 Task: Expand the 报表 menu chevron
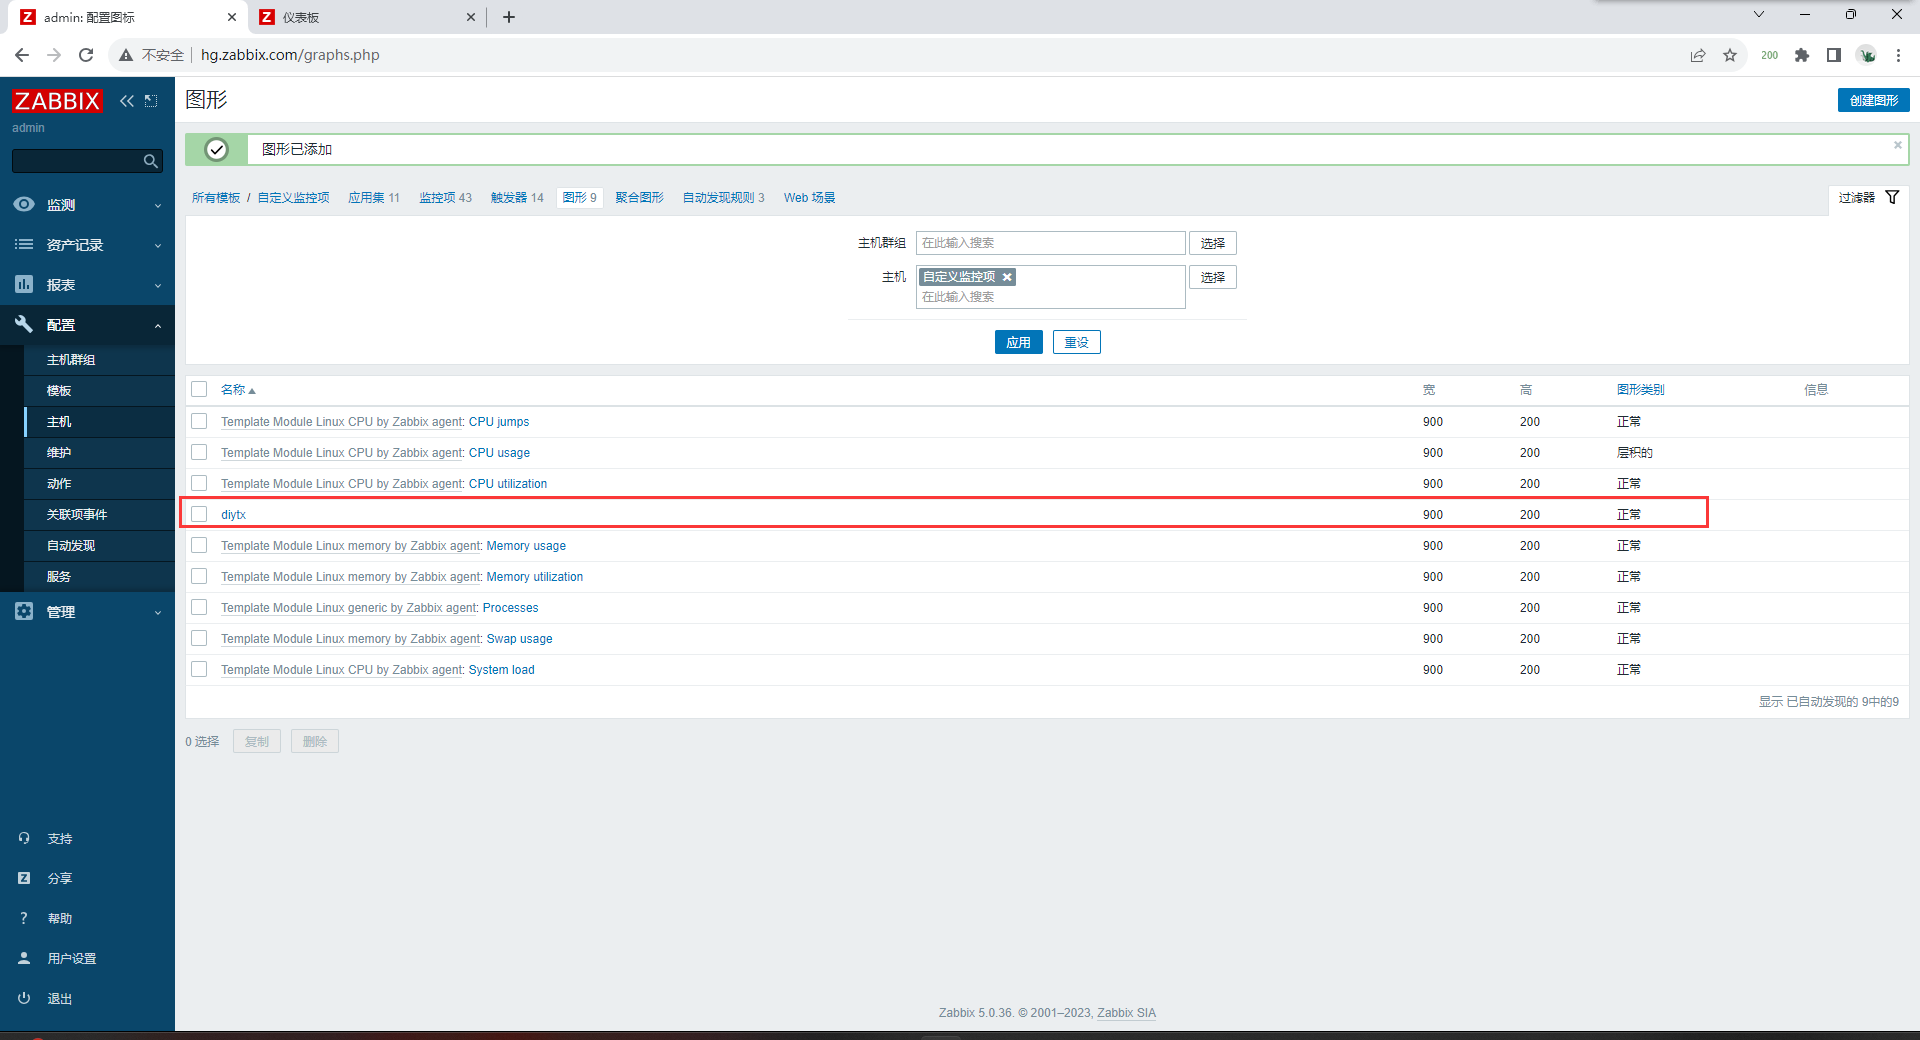158,286
